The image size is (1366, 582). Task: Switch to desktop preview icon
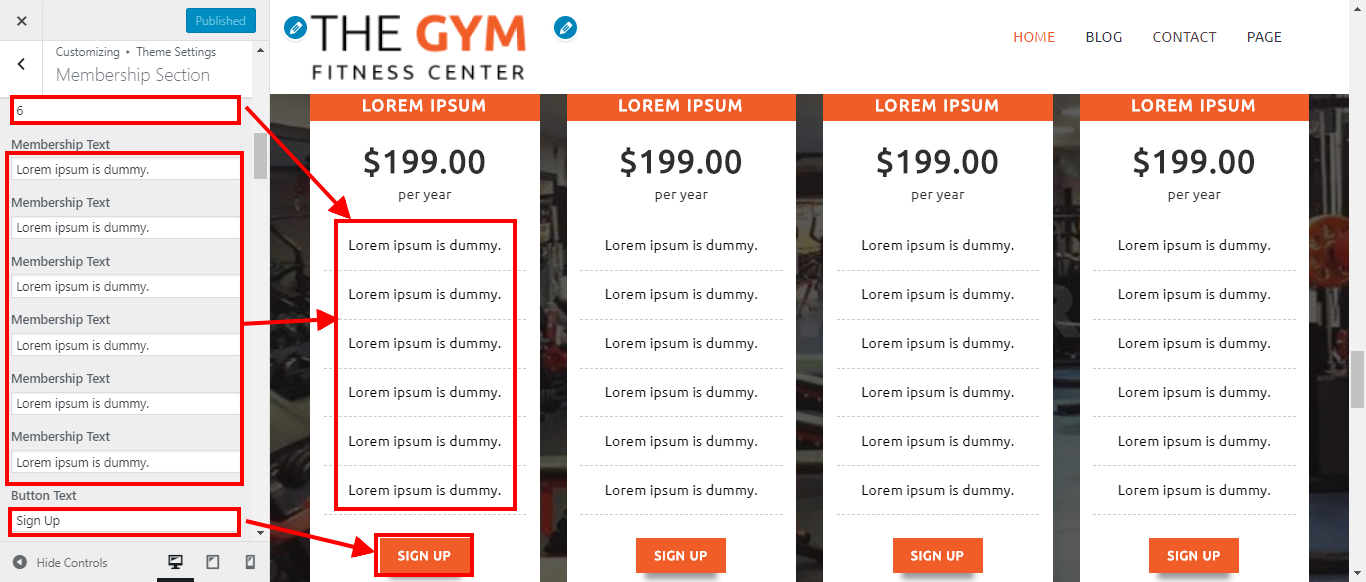(x=175, y=562)
